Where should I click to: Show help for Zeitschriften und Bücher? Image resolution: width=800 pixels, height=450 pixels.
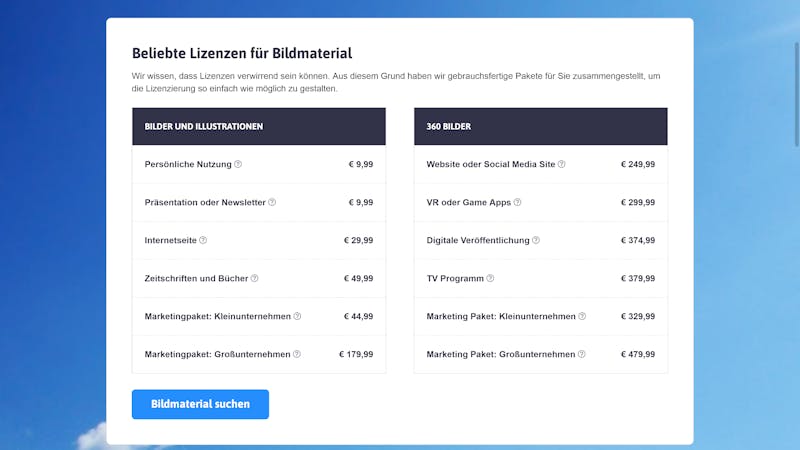coord(255,278)
